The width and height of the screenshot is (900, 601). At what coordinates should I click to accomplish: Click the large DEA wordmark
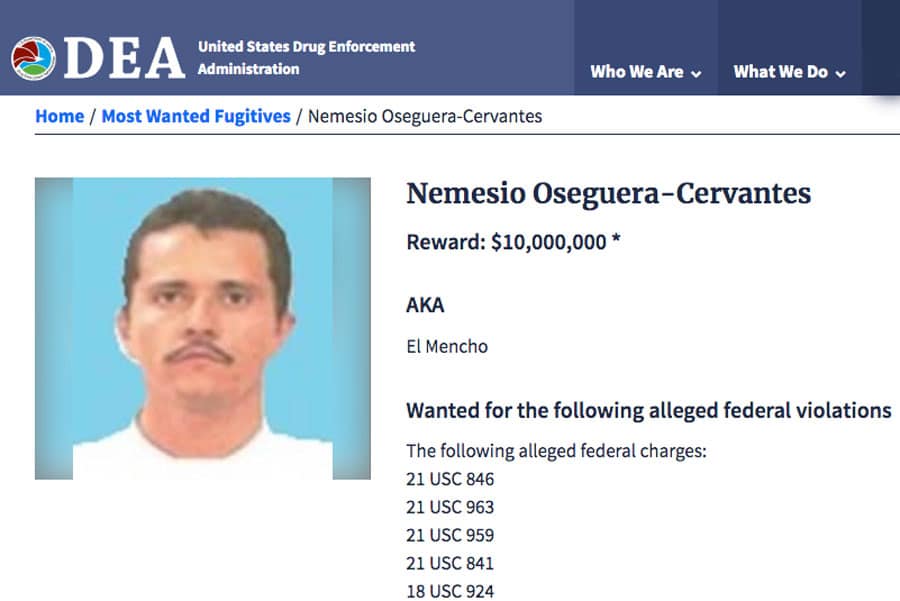pos(124,57)
